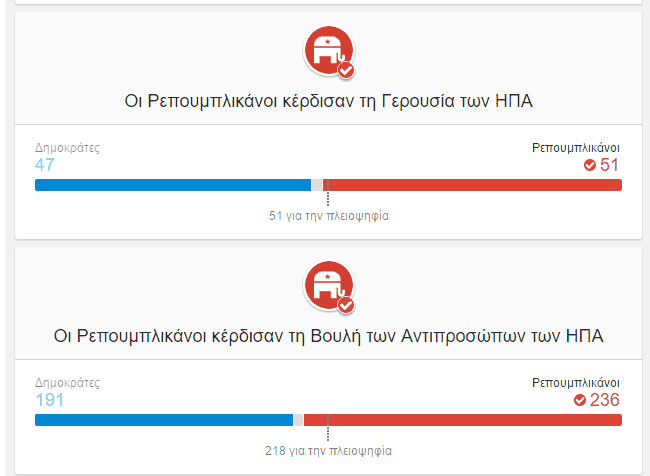
Task: Open headline about Republicans winning Γερουσία των ΗΠΑ
Action: tap(328, 101)
